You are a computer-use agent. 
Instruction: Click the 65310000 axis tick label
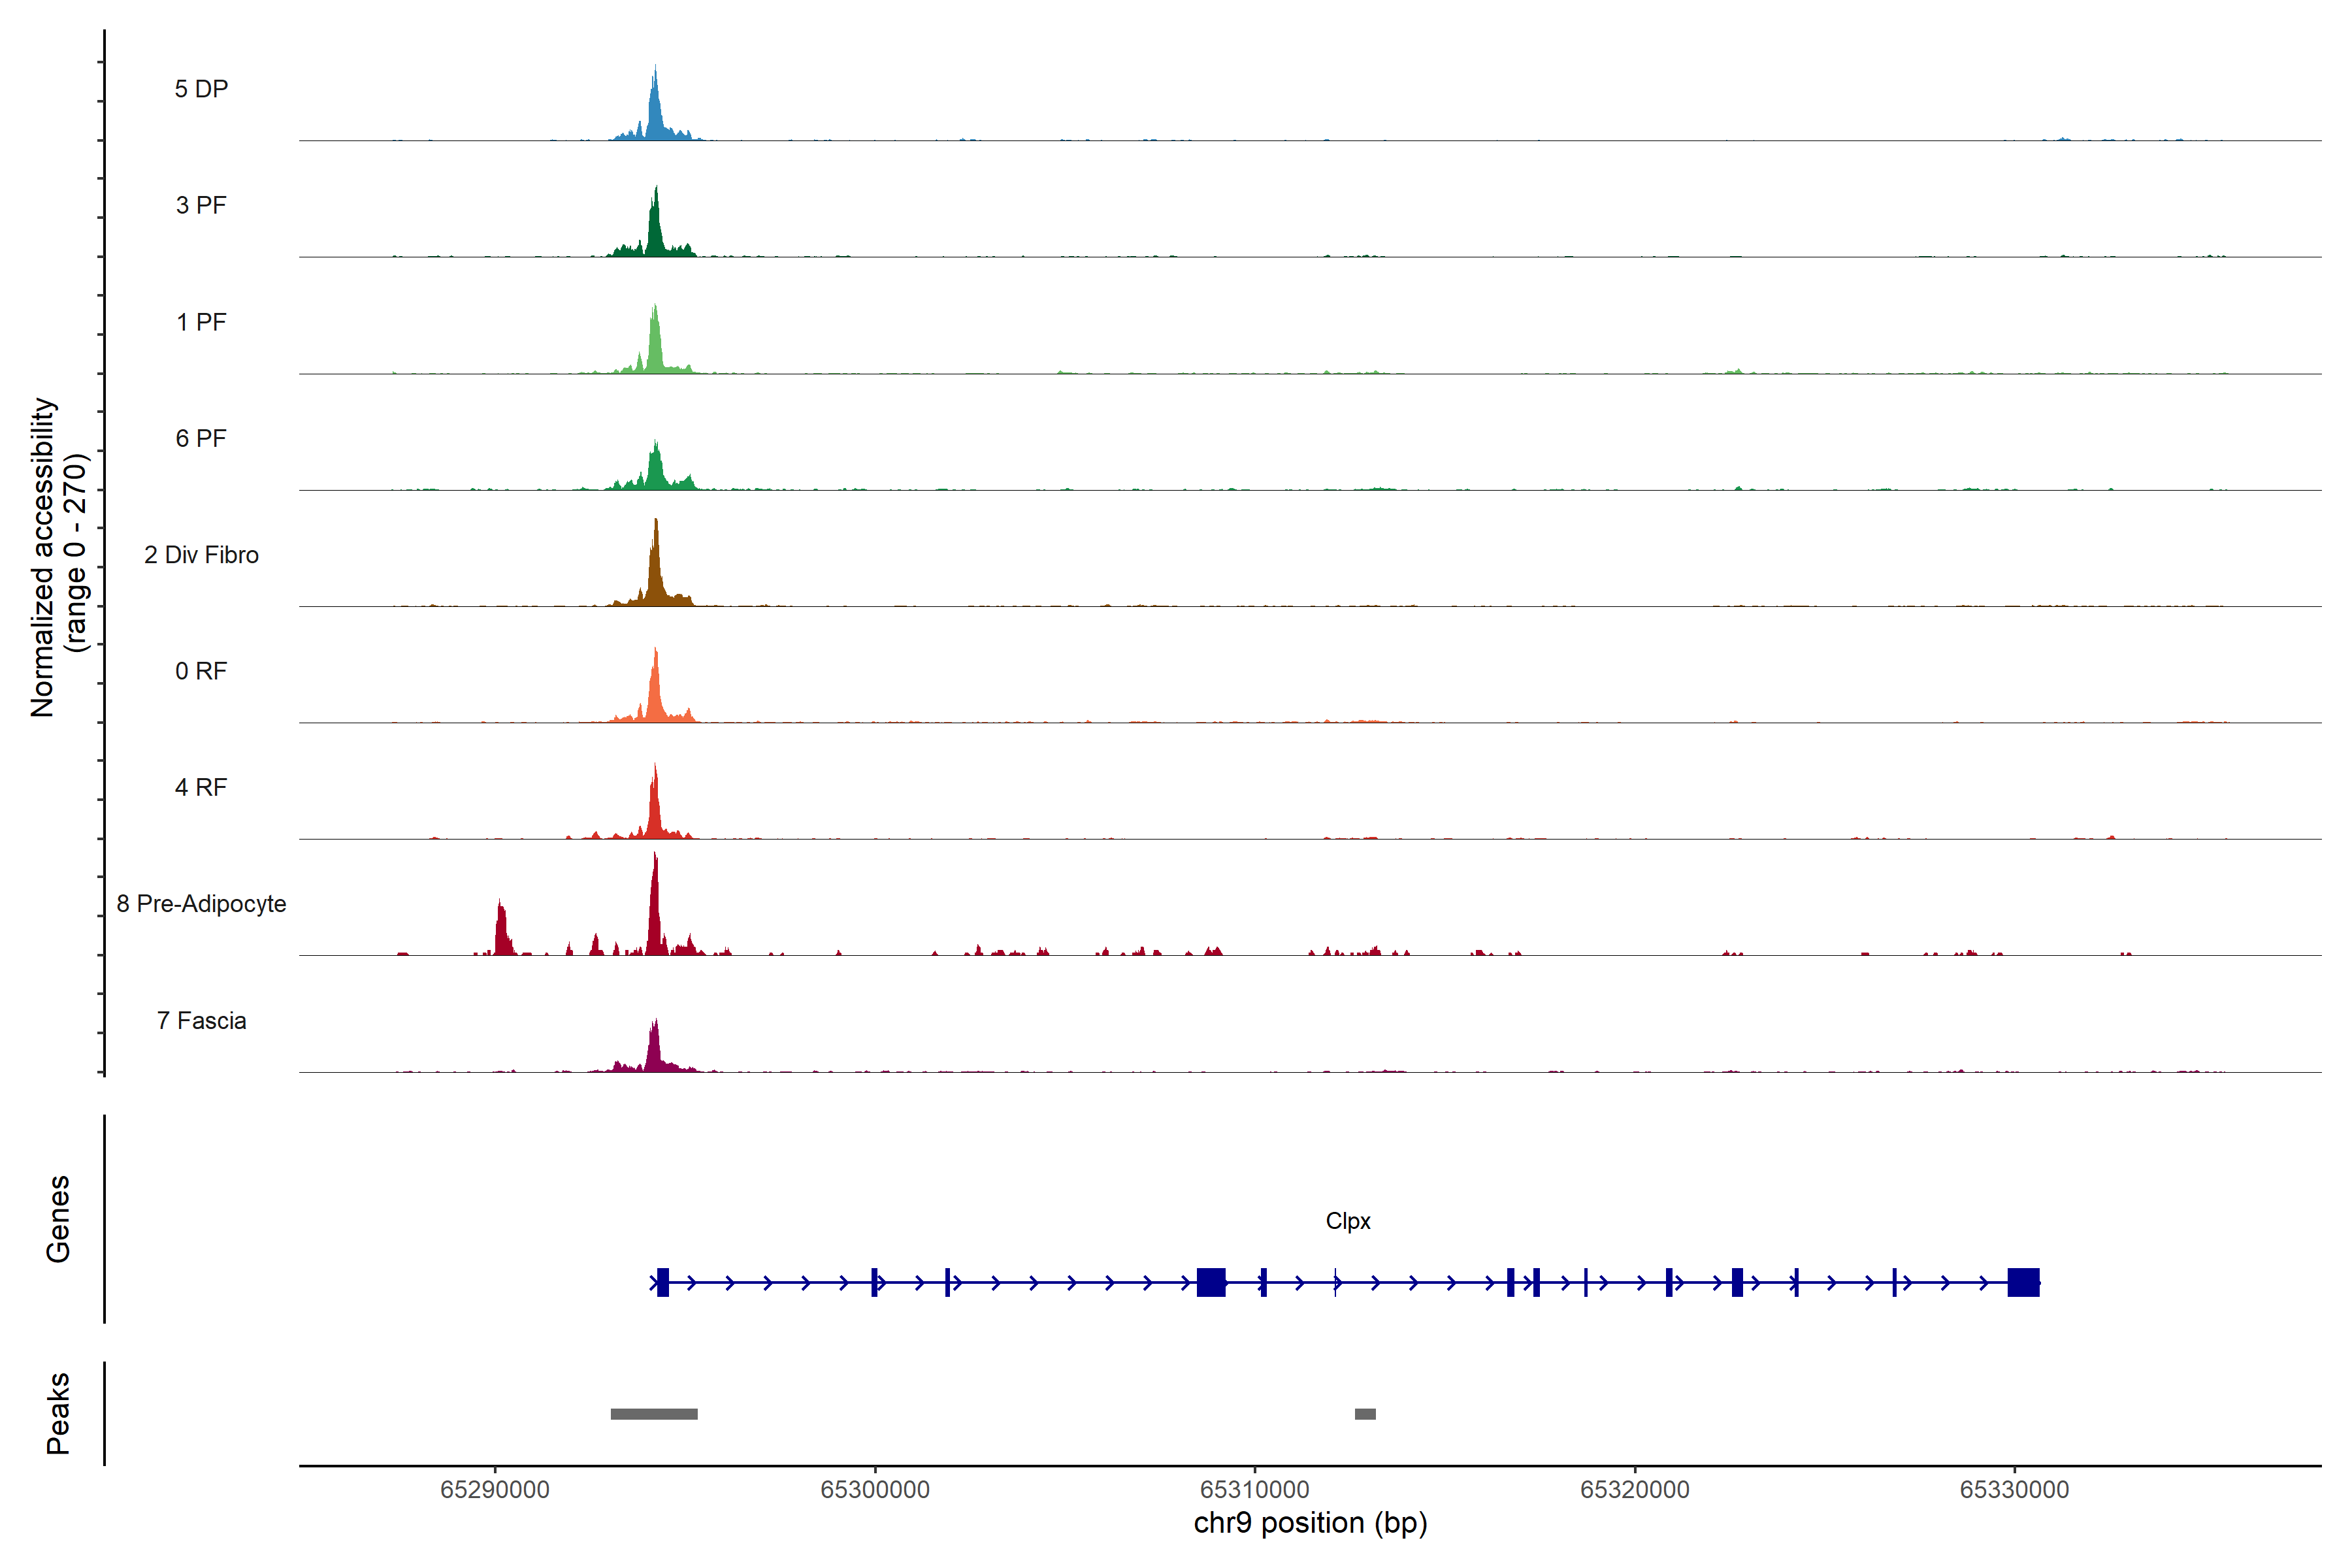point(1254,1489)
